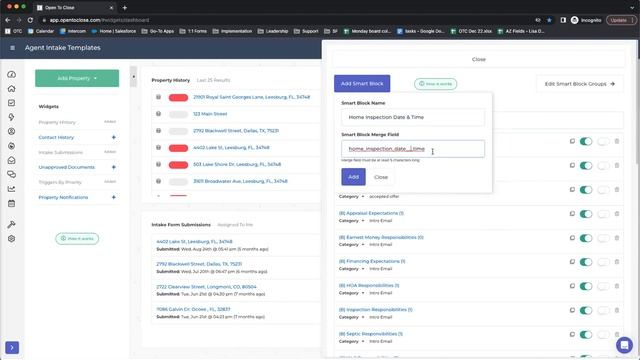Disable the green Septic Responsibilities toggle
The image size is (640, 360).
click(x=586, y=334)
